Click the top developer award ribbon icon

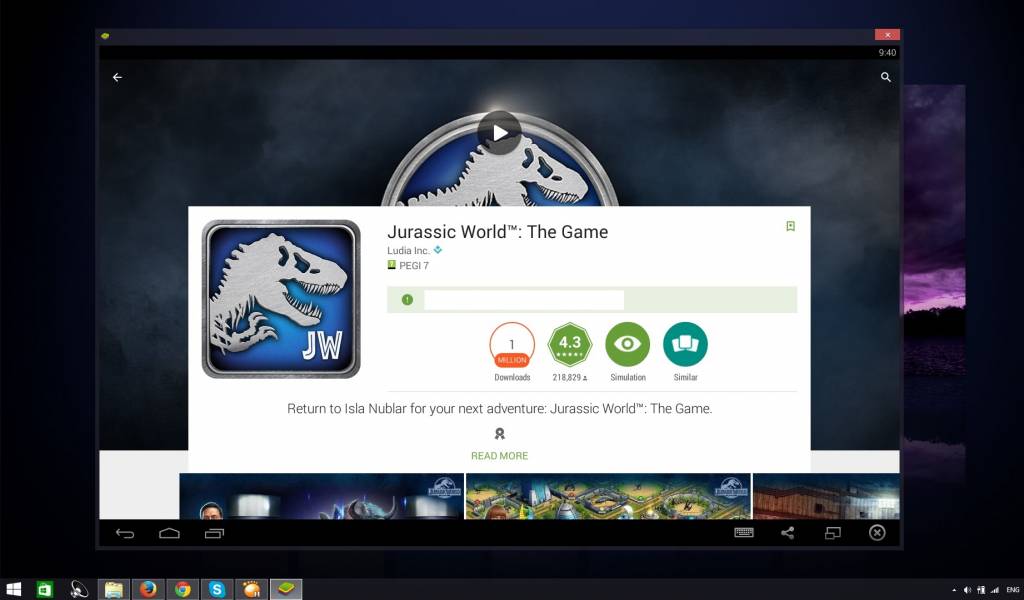coord(500,434)
